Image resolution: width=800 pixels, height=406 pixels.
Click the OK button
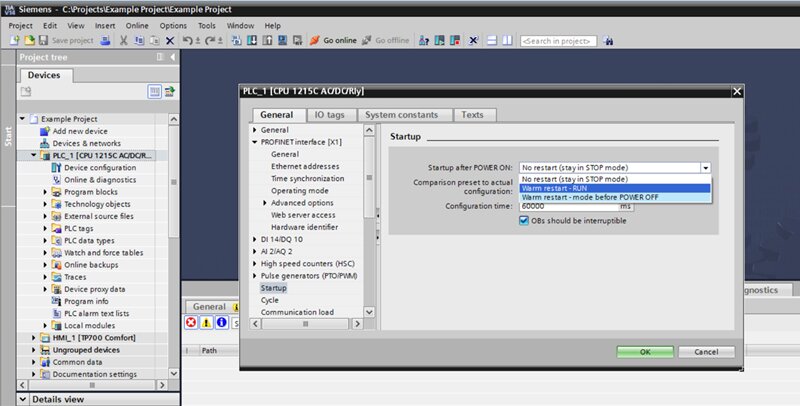[x=645, y=352]
